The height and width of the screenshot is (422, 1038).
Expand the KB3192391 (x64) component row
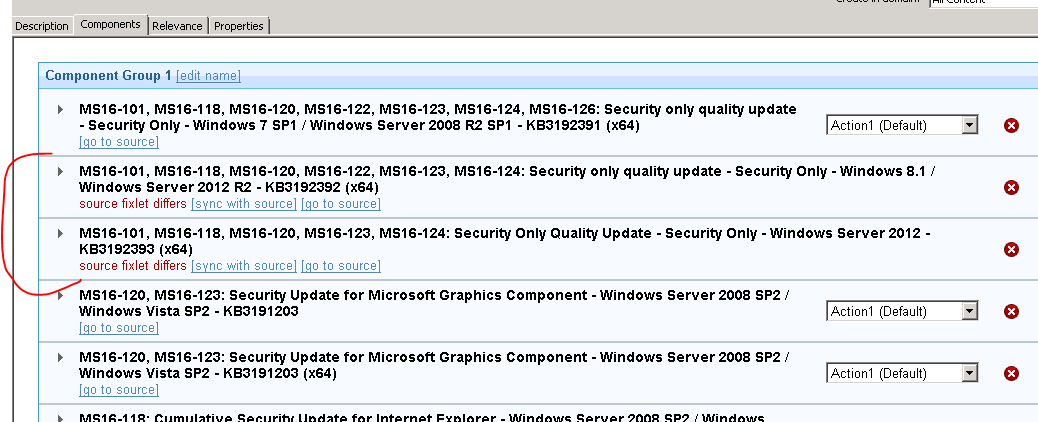click(60, 109)
